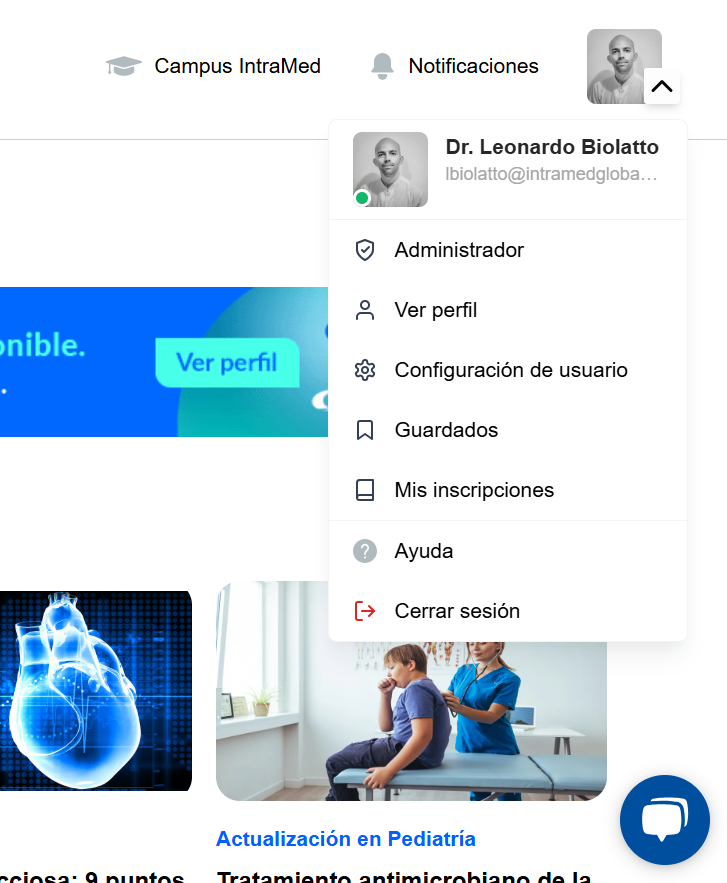The image size is (727, 883).
Task: Click the Administrador shield icon
Action: [365, 250]
